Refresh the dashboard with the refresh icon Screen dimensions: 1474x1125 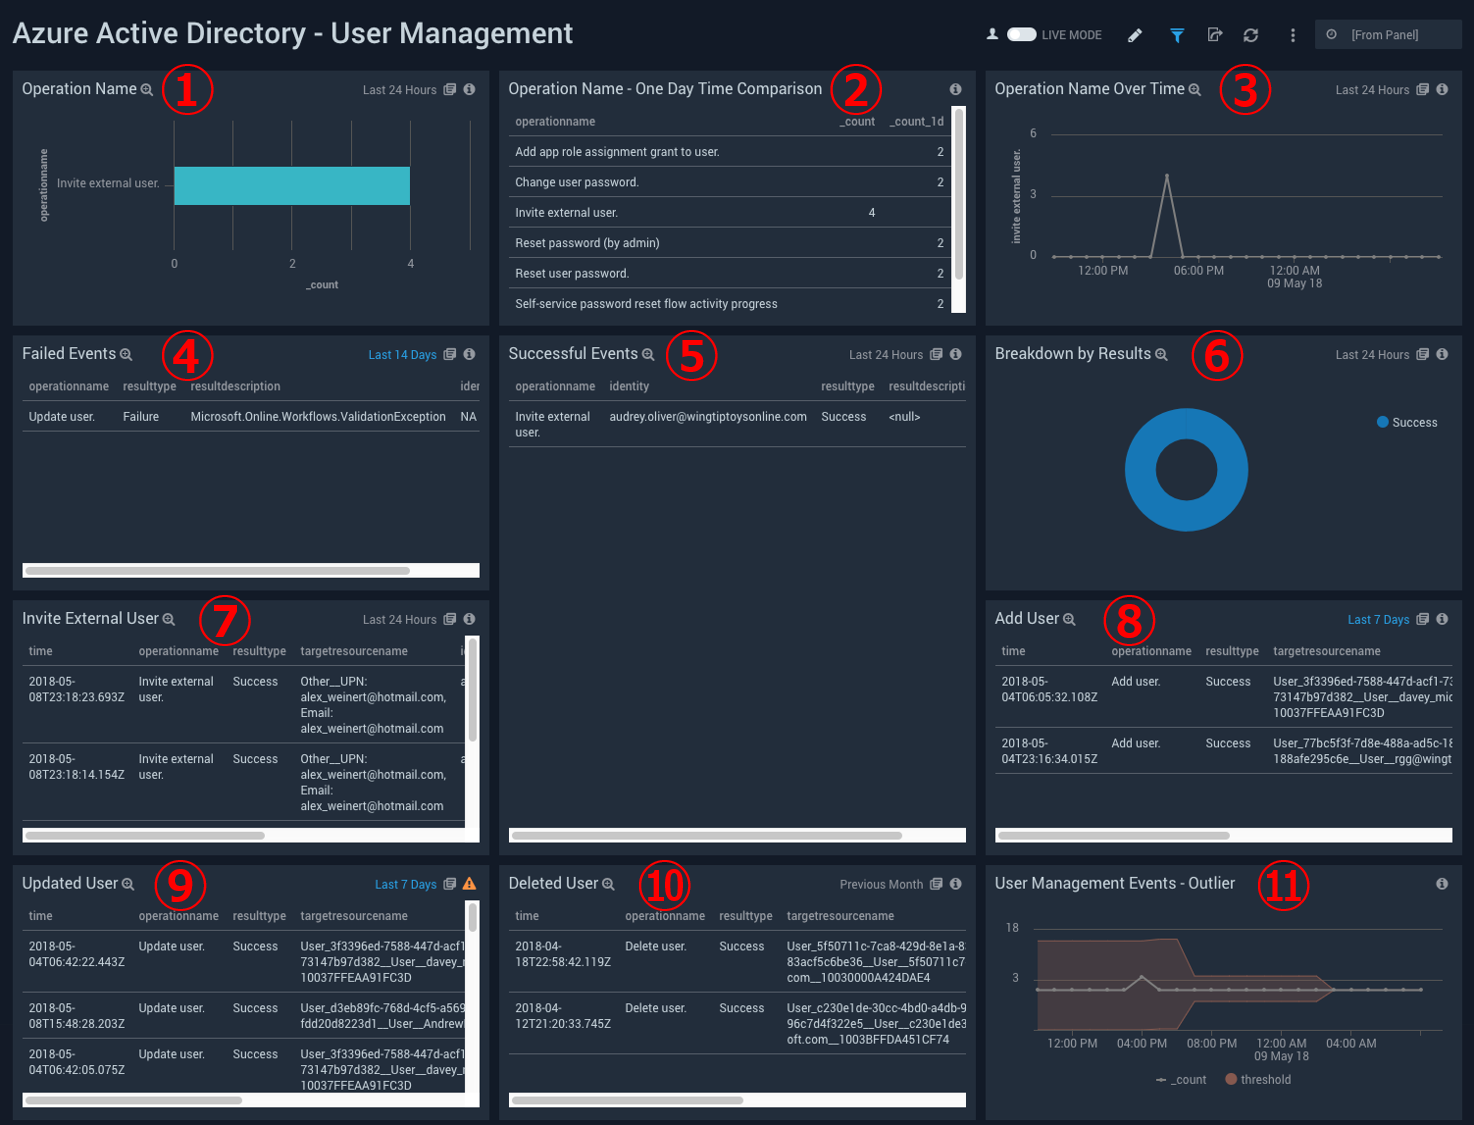coord(1251,35)
